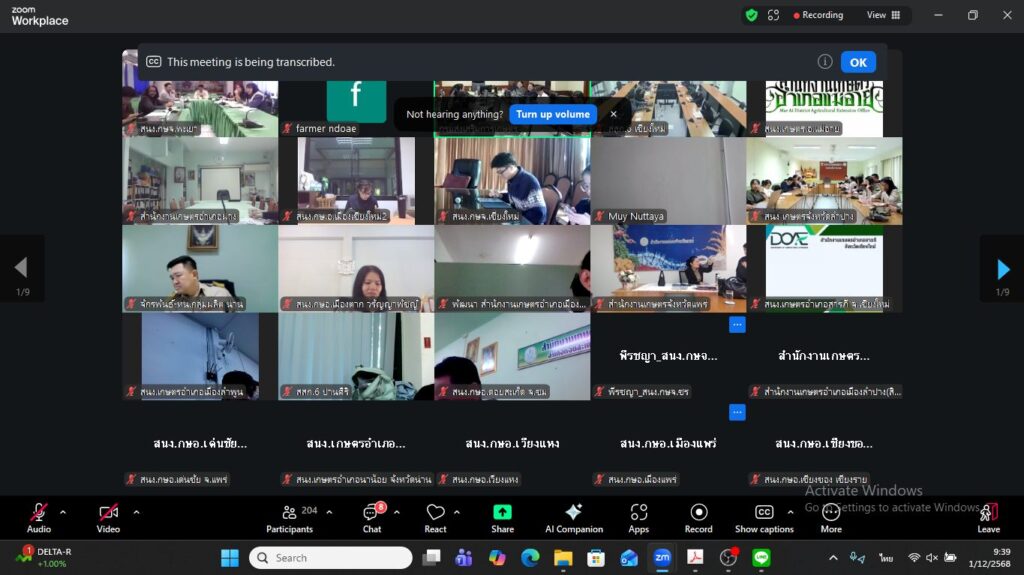
Task: Start camera using the Video button
Action: [108, 516]
